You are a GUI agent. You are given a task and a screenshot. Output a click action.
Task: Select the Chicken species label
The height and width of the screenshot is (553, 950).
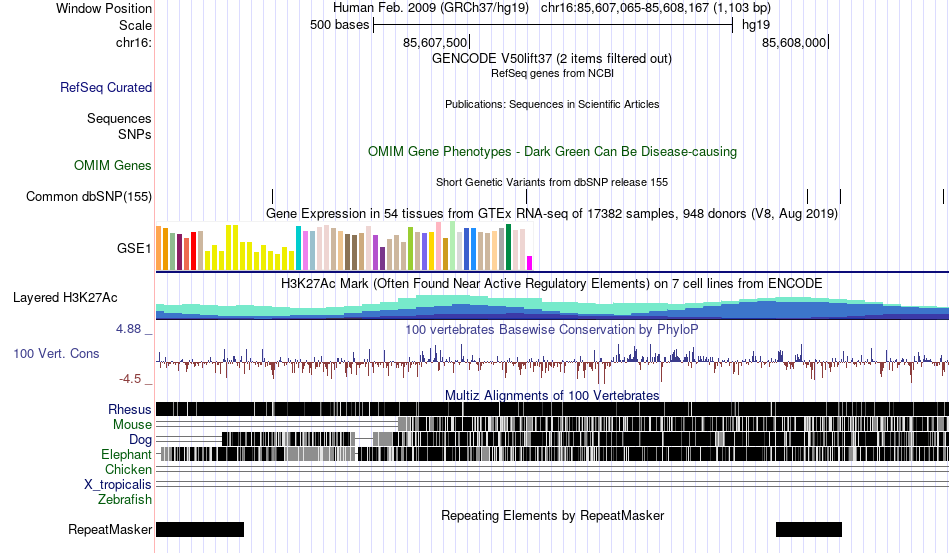coord(128,469)
